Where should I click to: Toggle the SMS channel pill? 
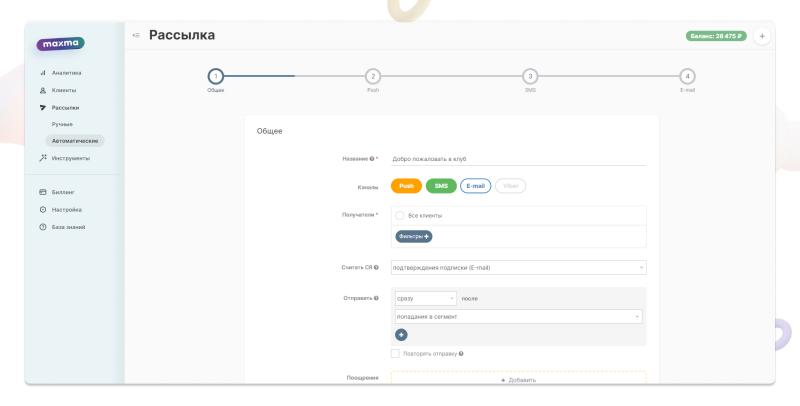[440, 186]
